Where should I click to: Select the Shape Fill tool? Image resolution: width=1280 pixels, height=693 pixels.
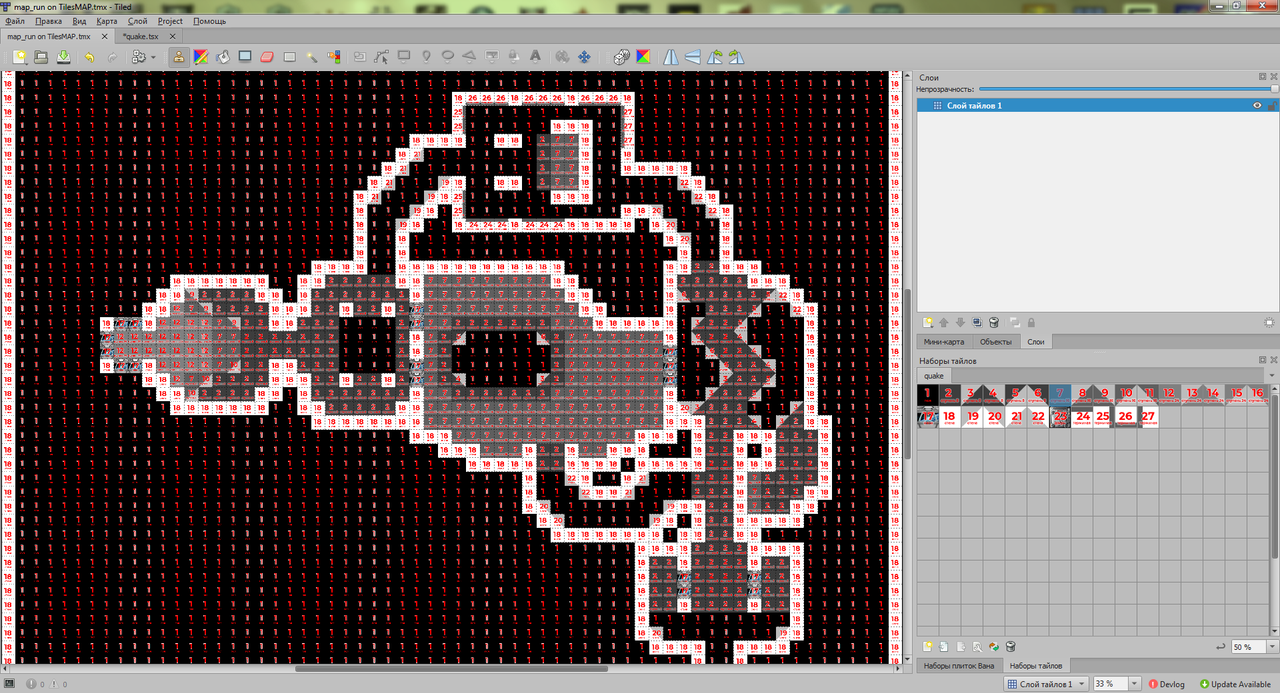point(245,57)
